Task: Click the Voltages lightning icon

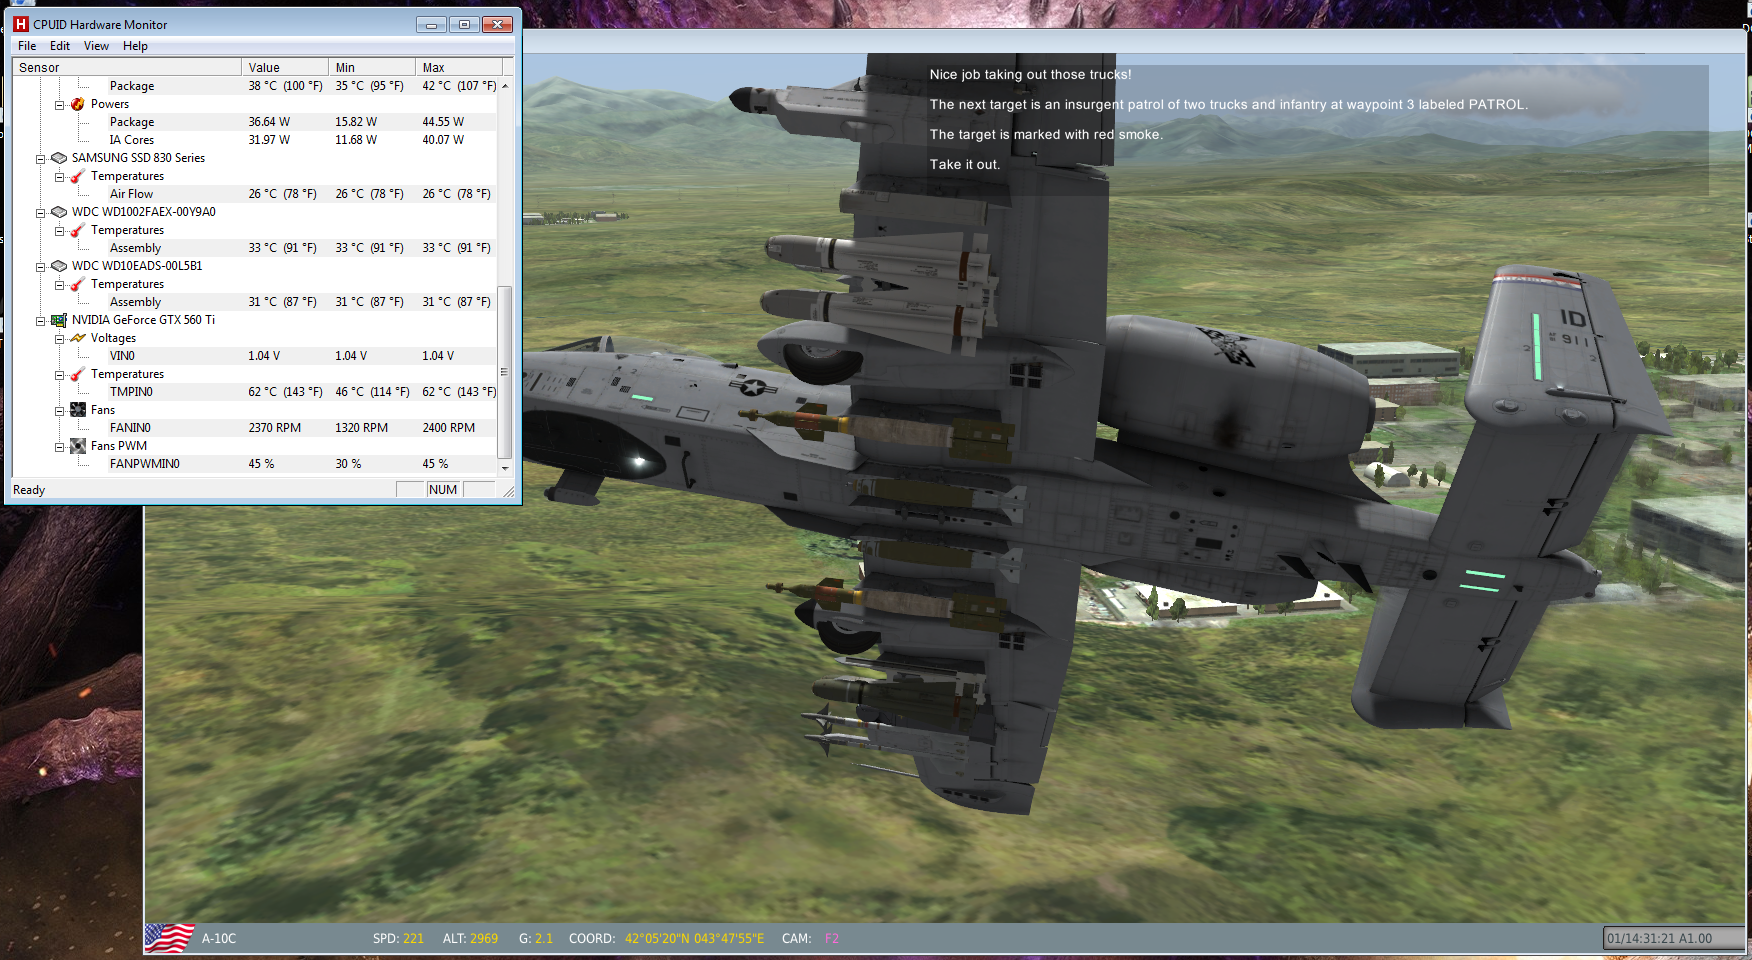Action: click(x=78, y=338)
